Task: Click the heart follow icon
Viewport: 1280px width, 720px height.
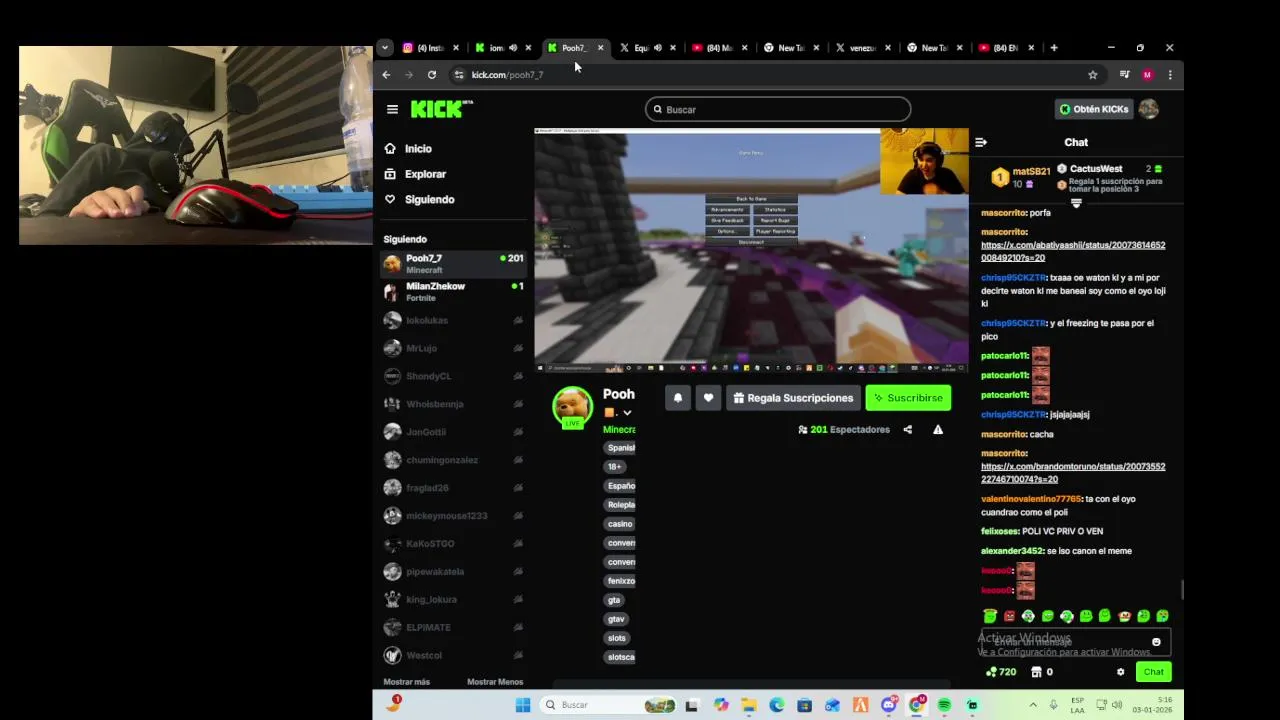Action: (708, 398)
